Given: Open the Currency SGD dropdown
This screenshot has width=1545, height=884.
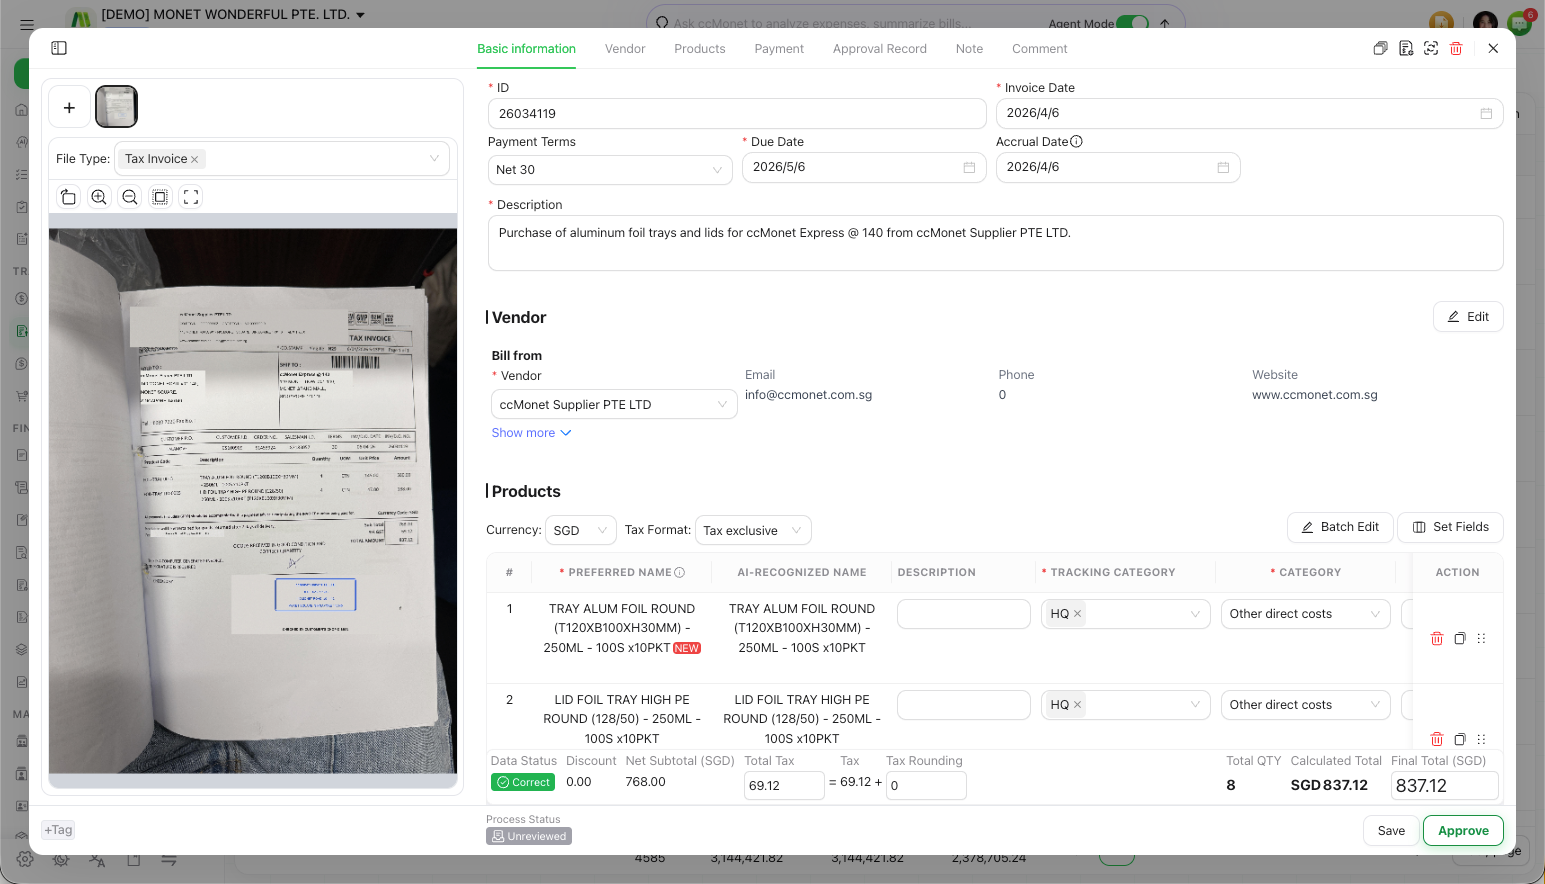Looking at the screenshot, I should pyautogui.click(x=581, y=530).
